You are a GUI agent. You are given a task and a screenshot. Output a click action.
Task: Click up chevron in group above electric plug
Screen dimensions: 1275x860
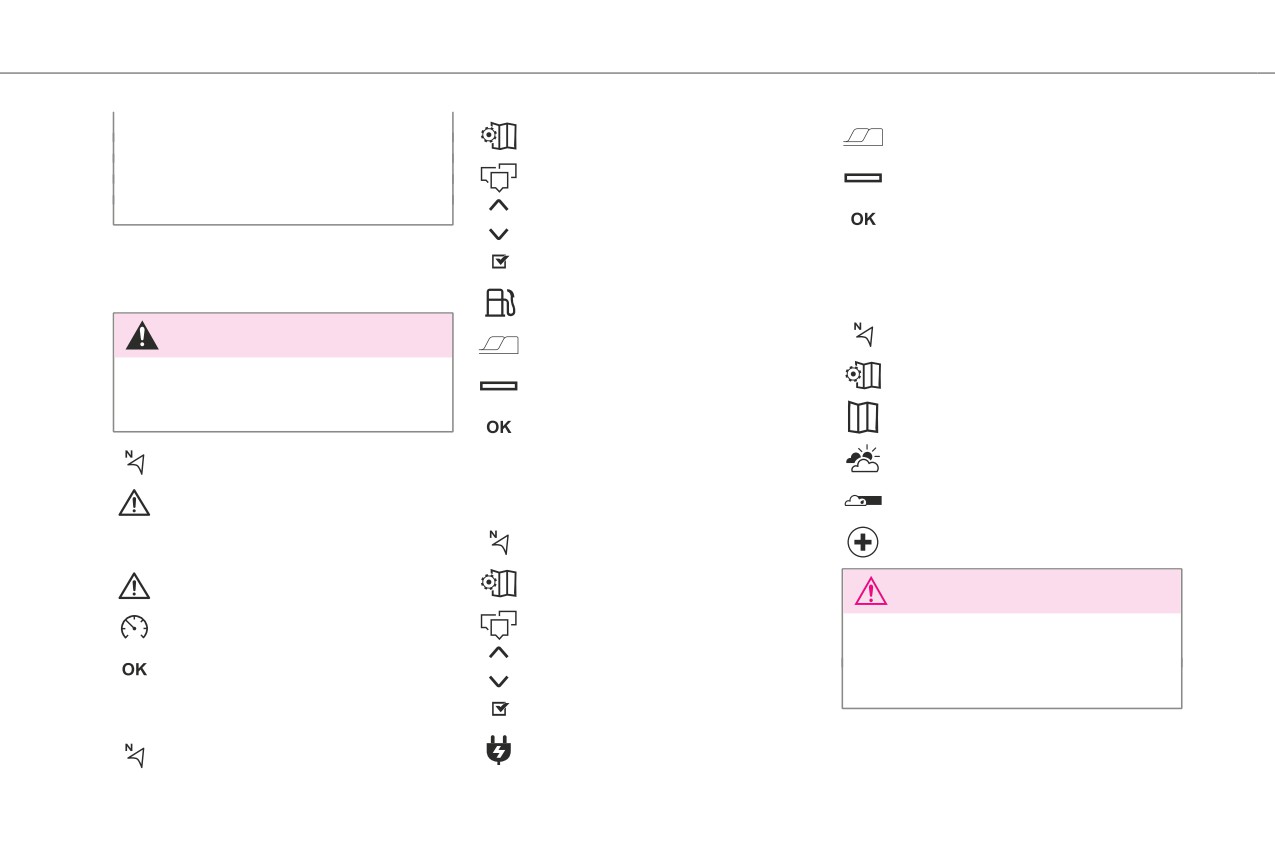tap(499, 652)
